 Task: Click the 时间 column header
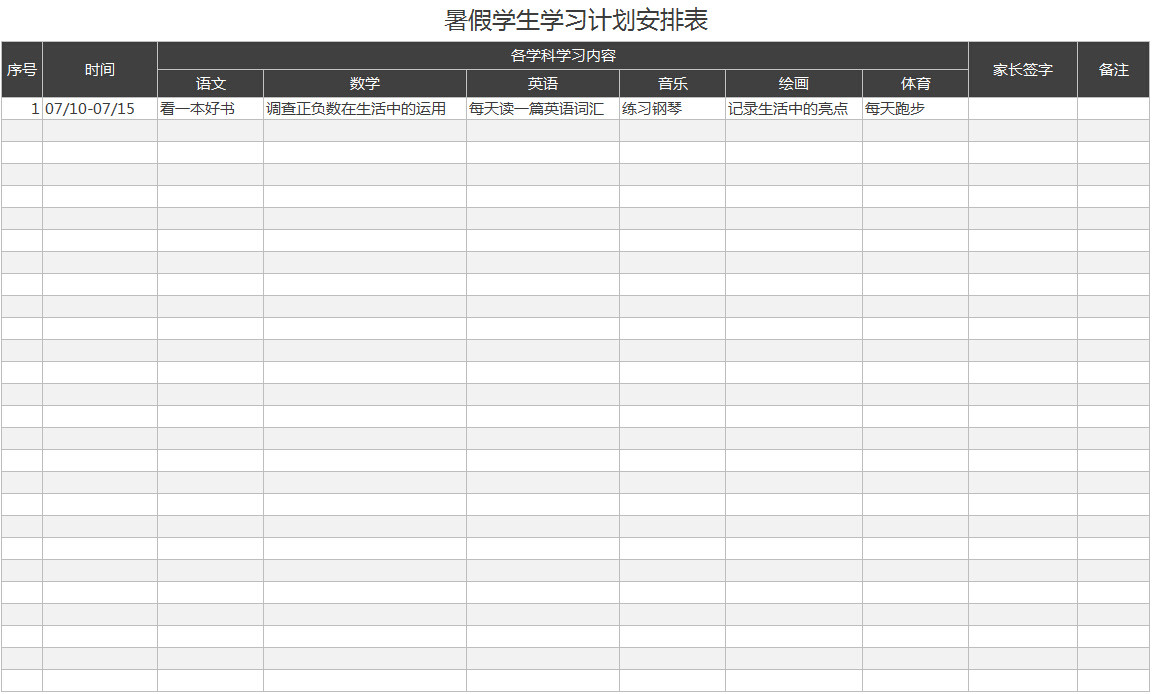pyautogui.click(x=98, y=70)
